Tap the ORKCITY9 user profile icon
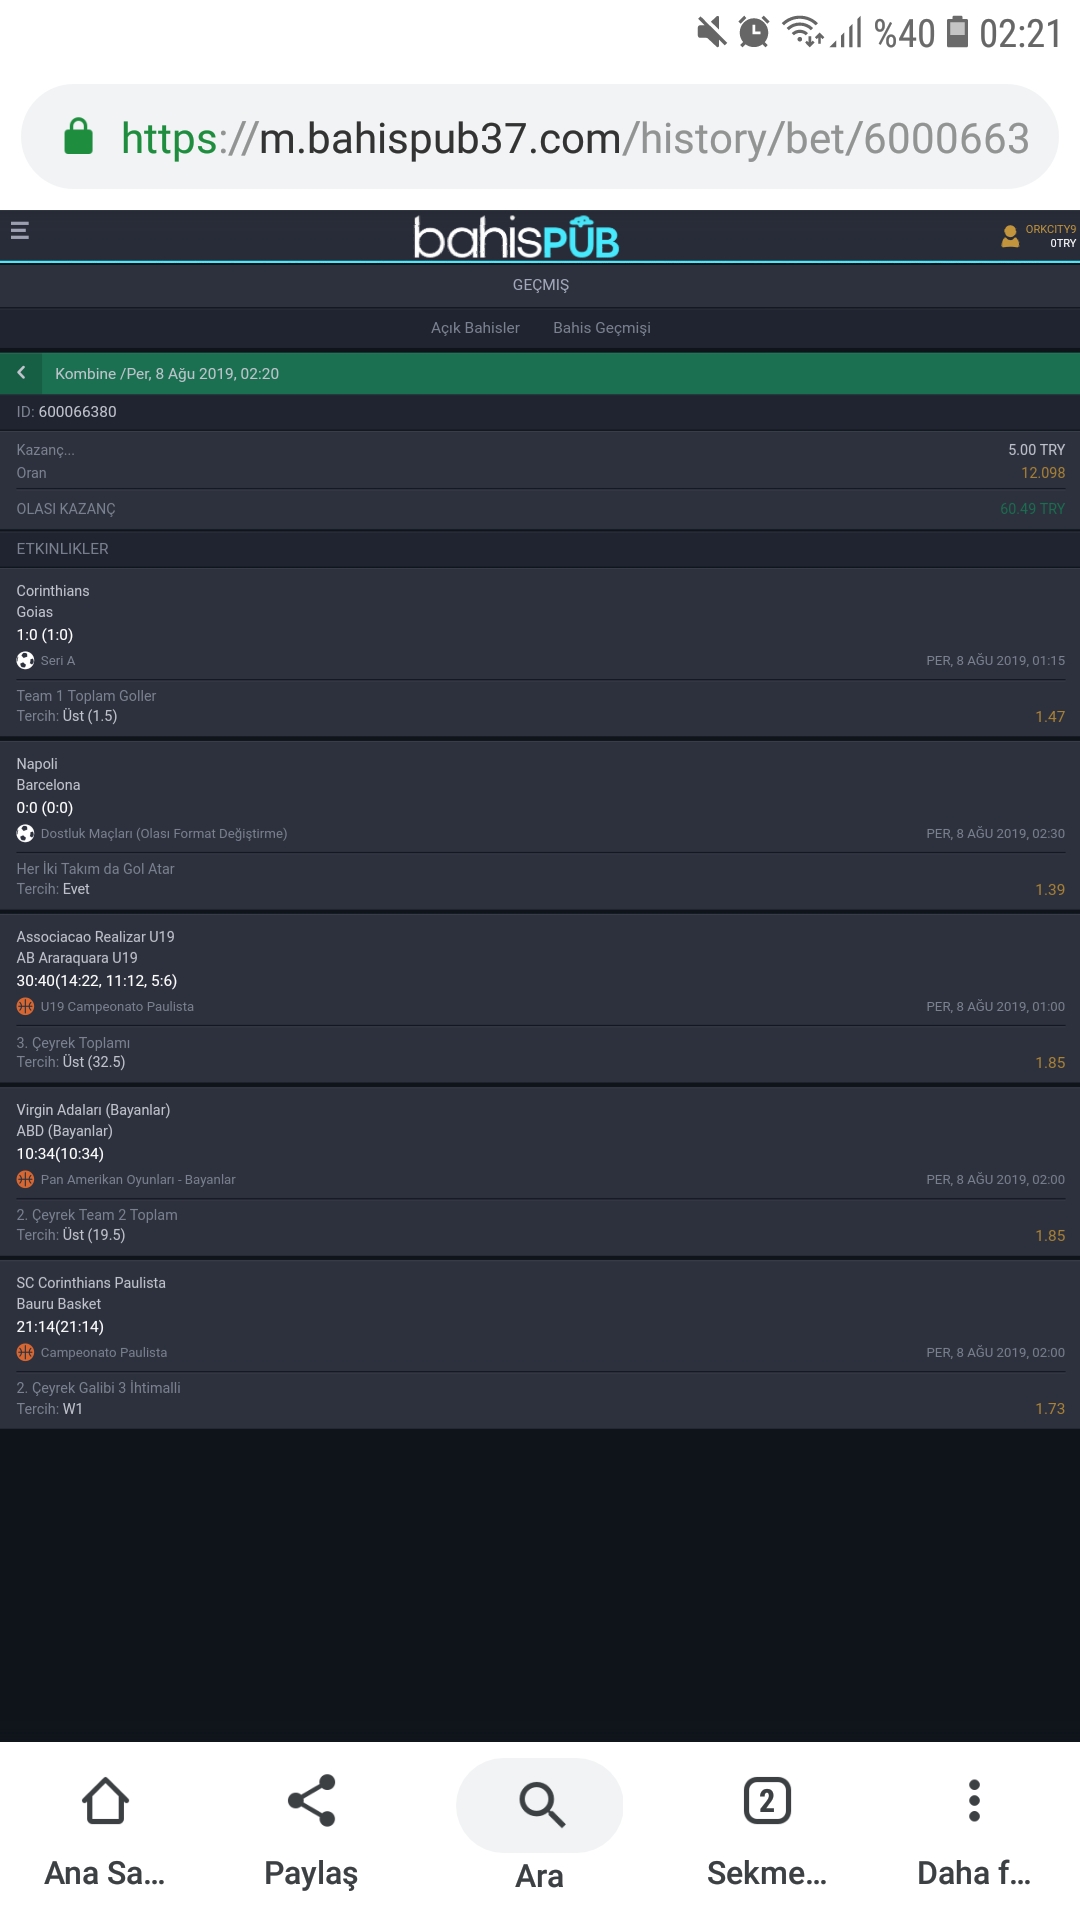The image size is (1080, 1920). pos(1010,236)
